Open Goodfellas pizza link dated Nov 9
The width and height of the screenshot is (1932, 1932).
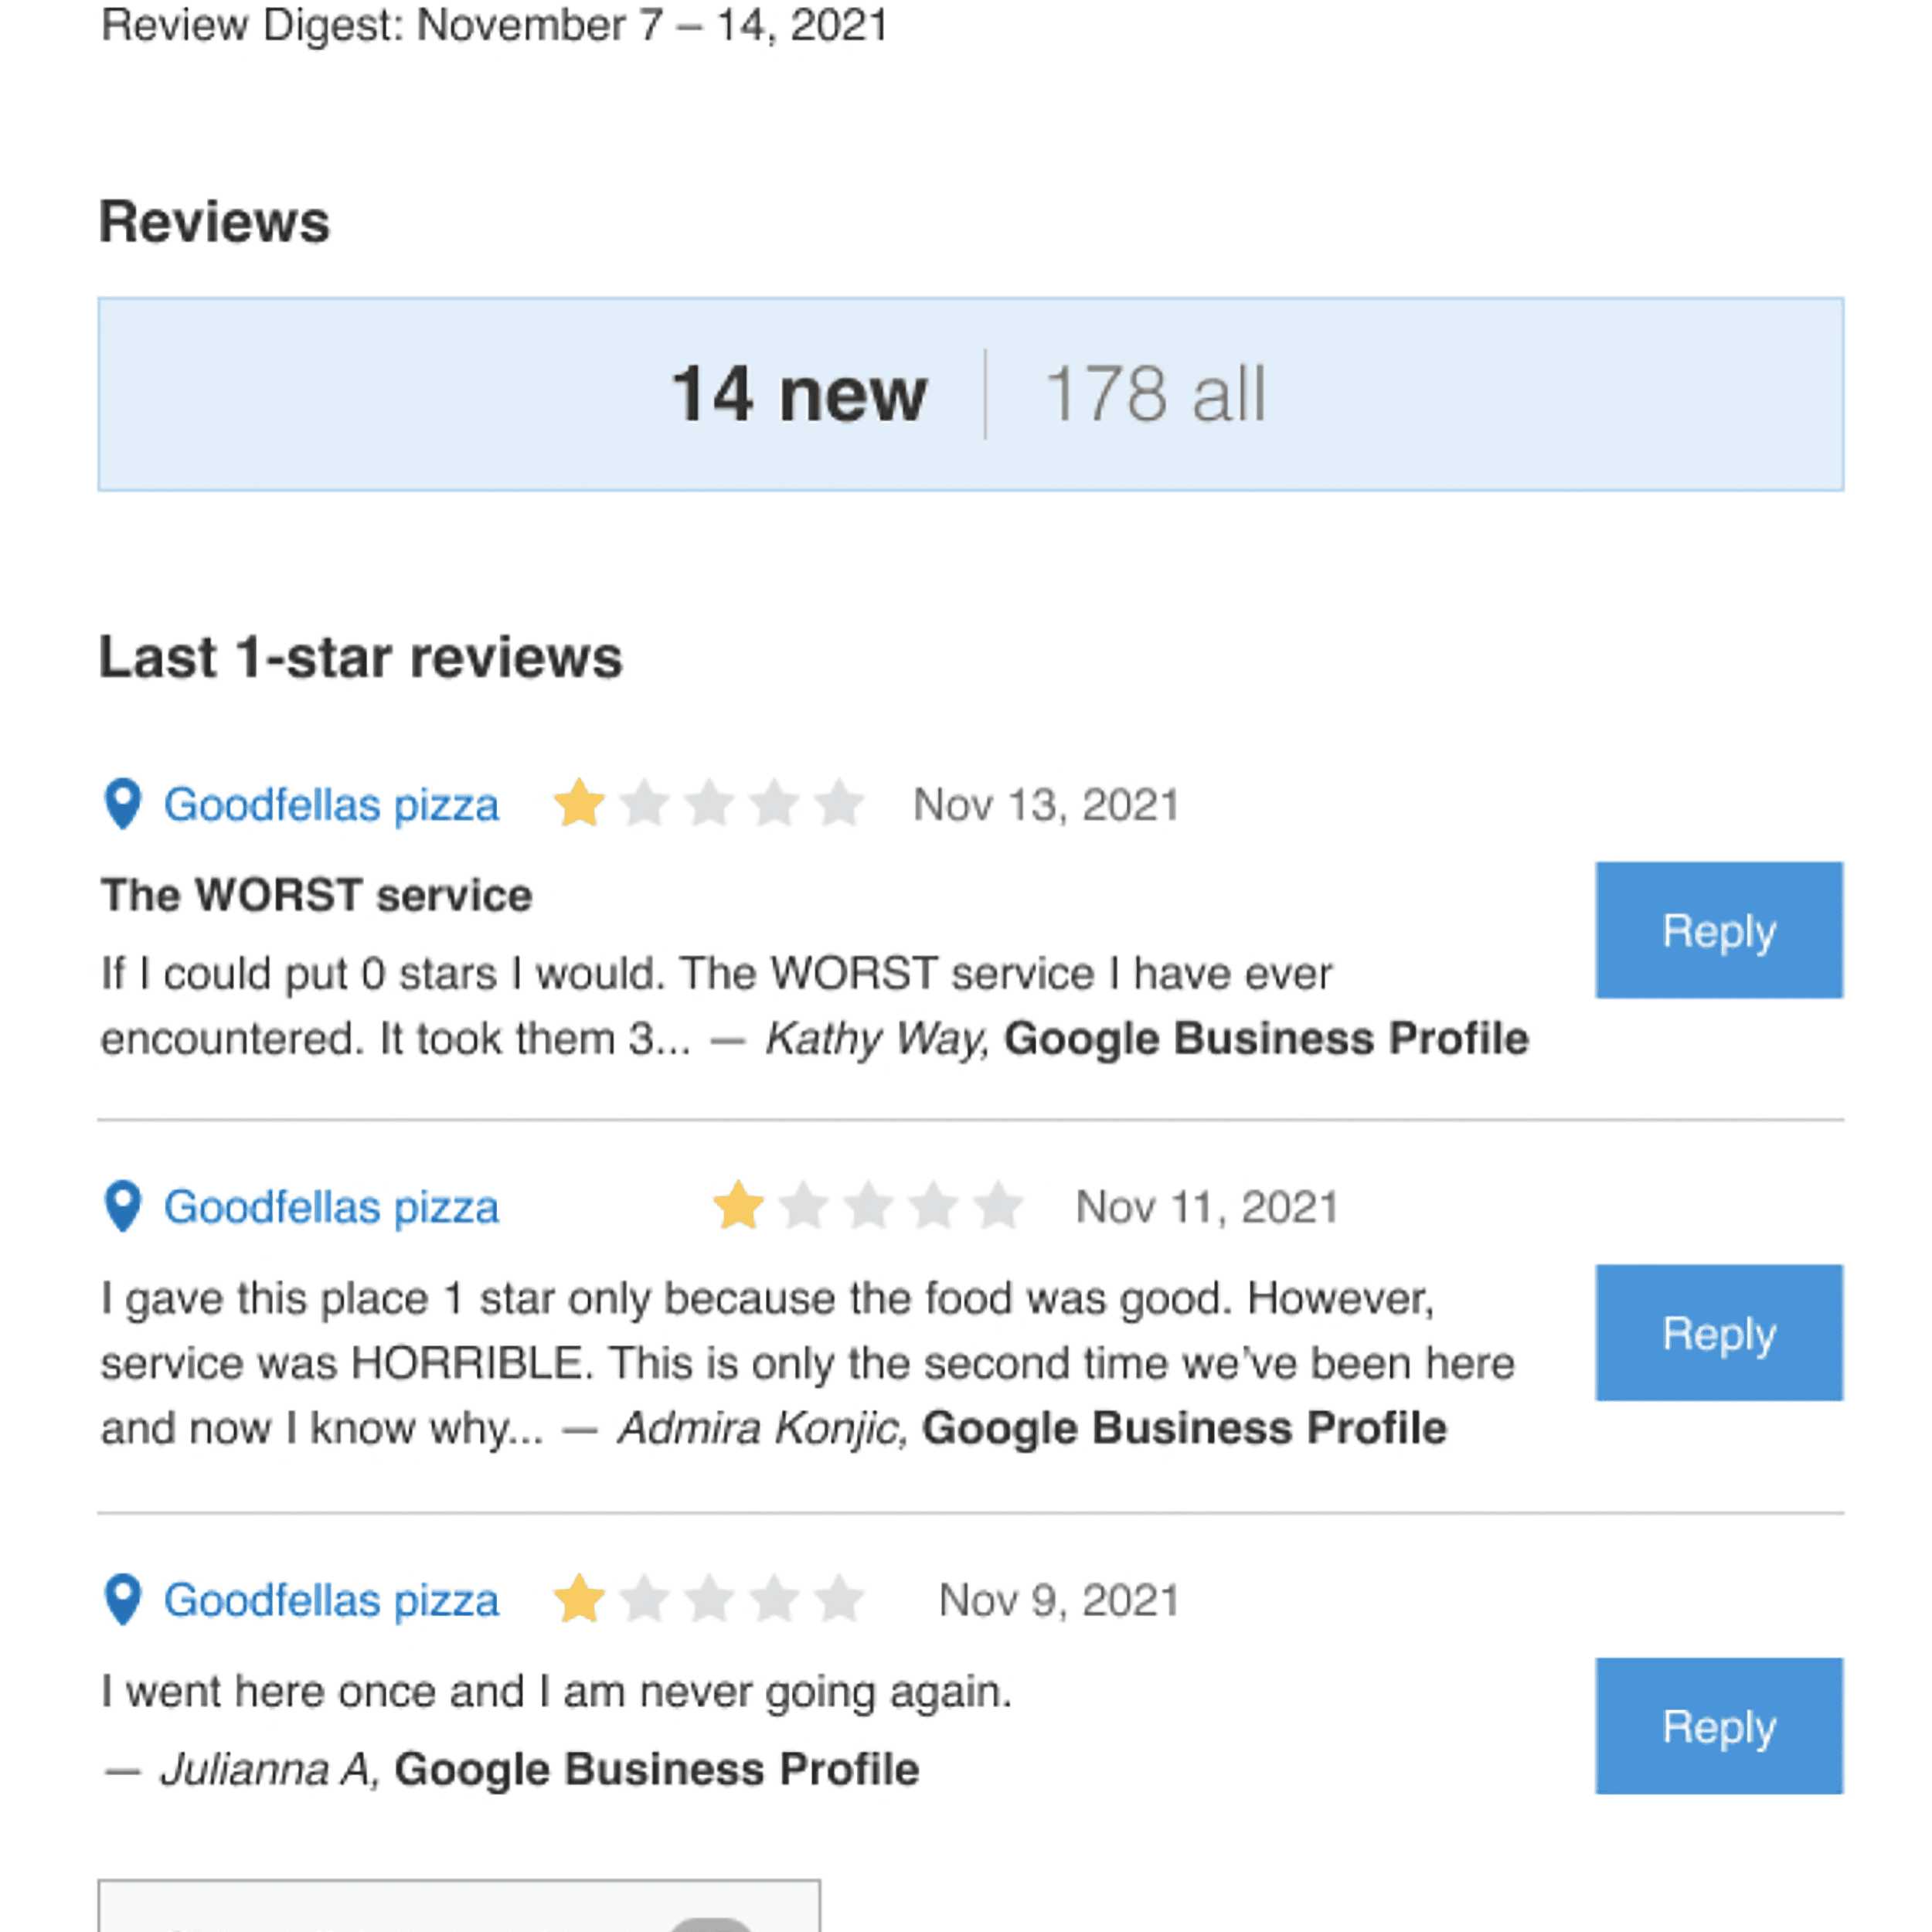click(331, 1600)
